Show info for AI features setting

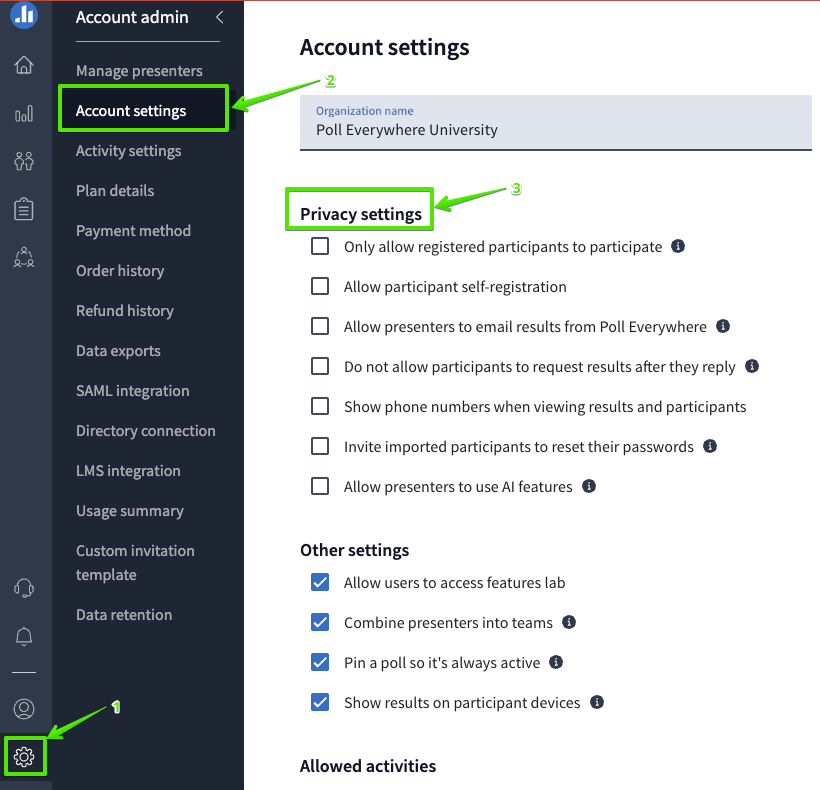tap(589, 486)
